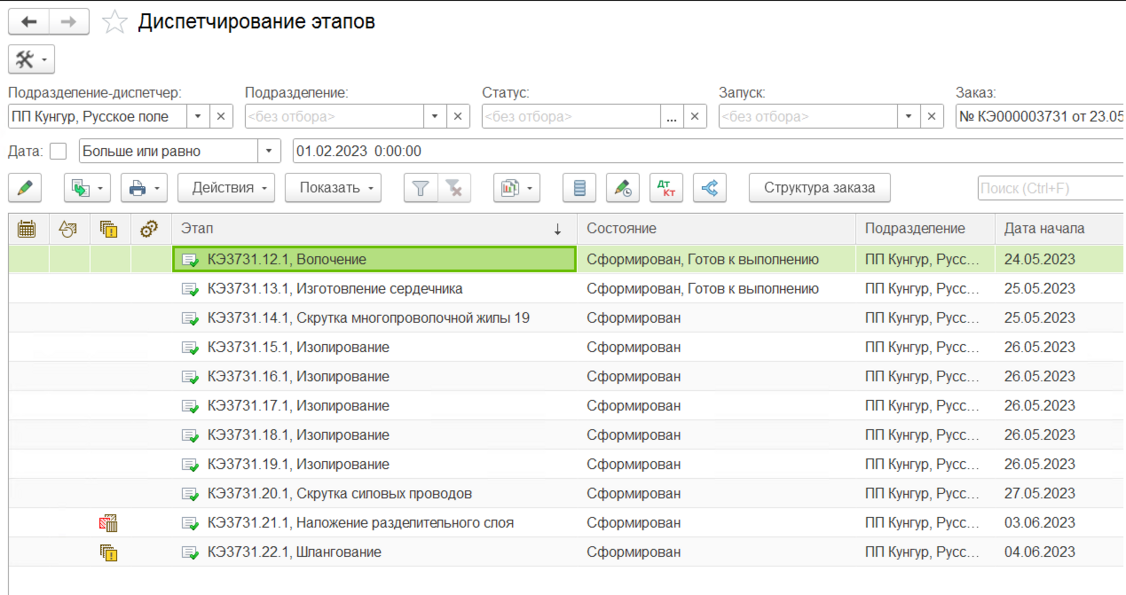Select row КЭ3731.15.1, Изолирование
1126x595 pixels.
(566, 347)
